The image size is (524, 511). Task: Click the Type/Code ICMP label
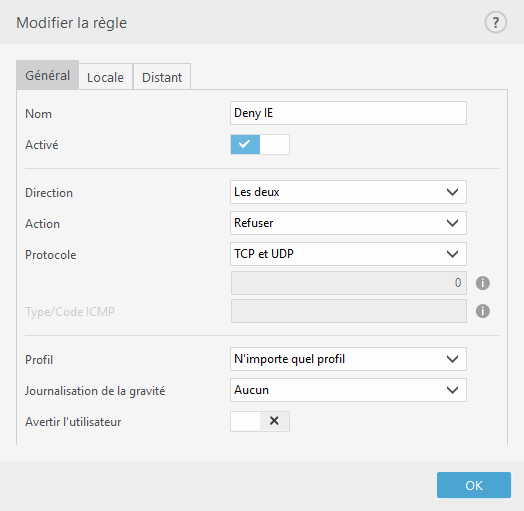click(x=70, y=312)
